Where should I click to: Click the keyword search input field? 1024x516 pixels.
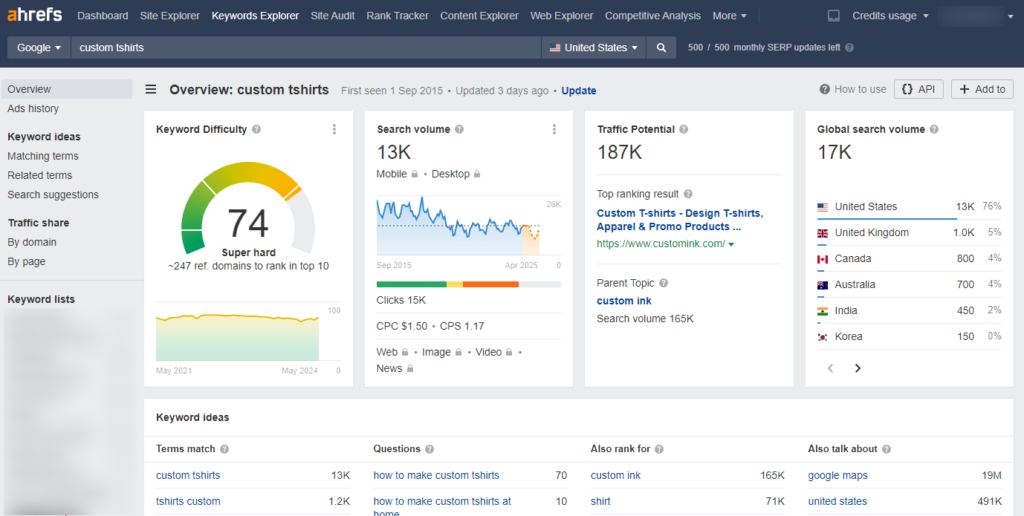tap(306, 48)
